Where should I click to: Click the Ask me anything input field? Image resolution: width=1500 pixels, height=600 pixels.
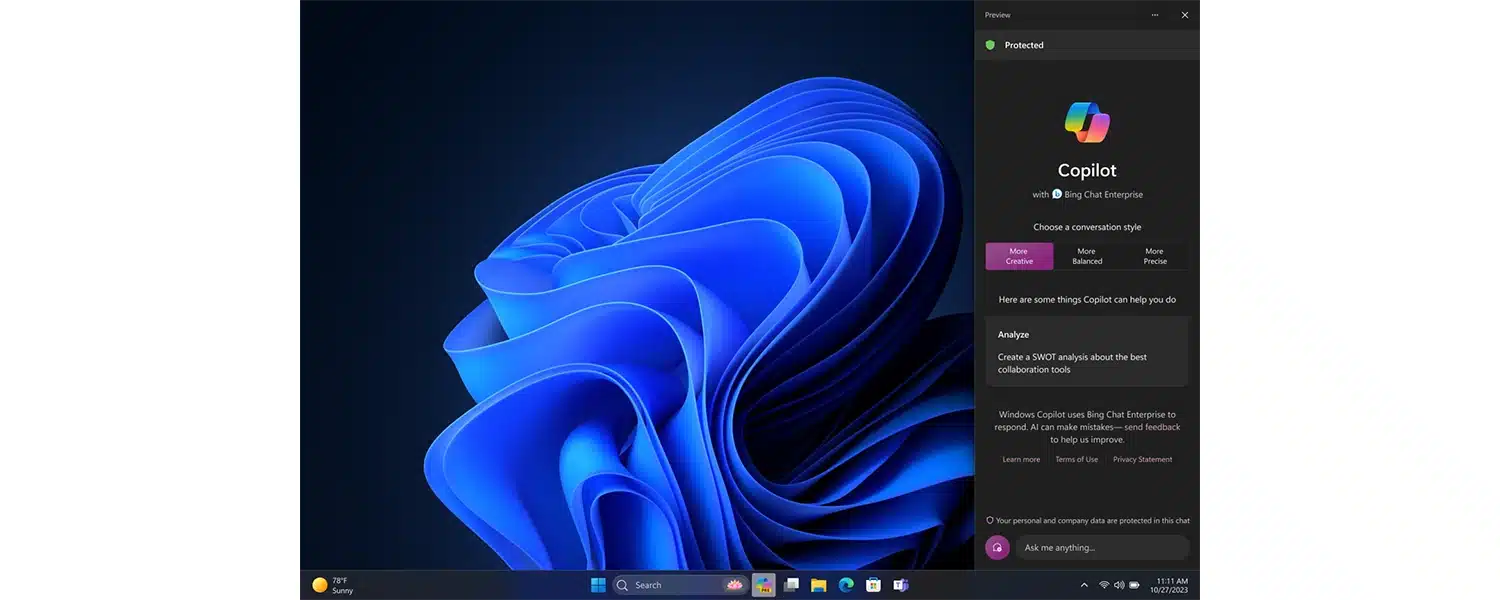1102,547
